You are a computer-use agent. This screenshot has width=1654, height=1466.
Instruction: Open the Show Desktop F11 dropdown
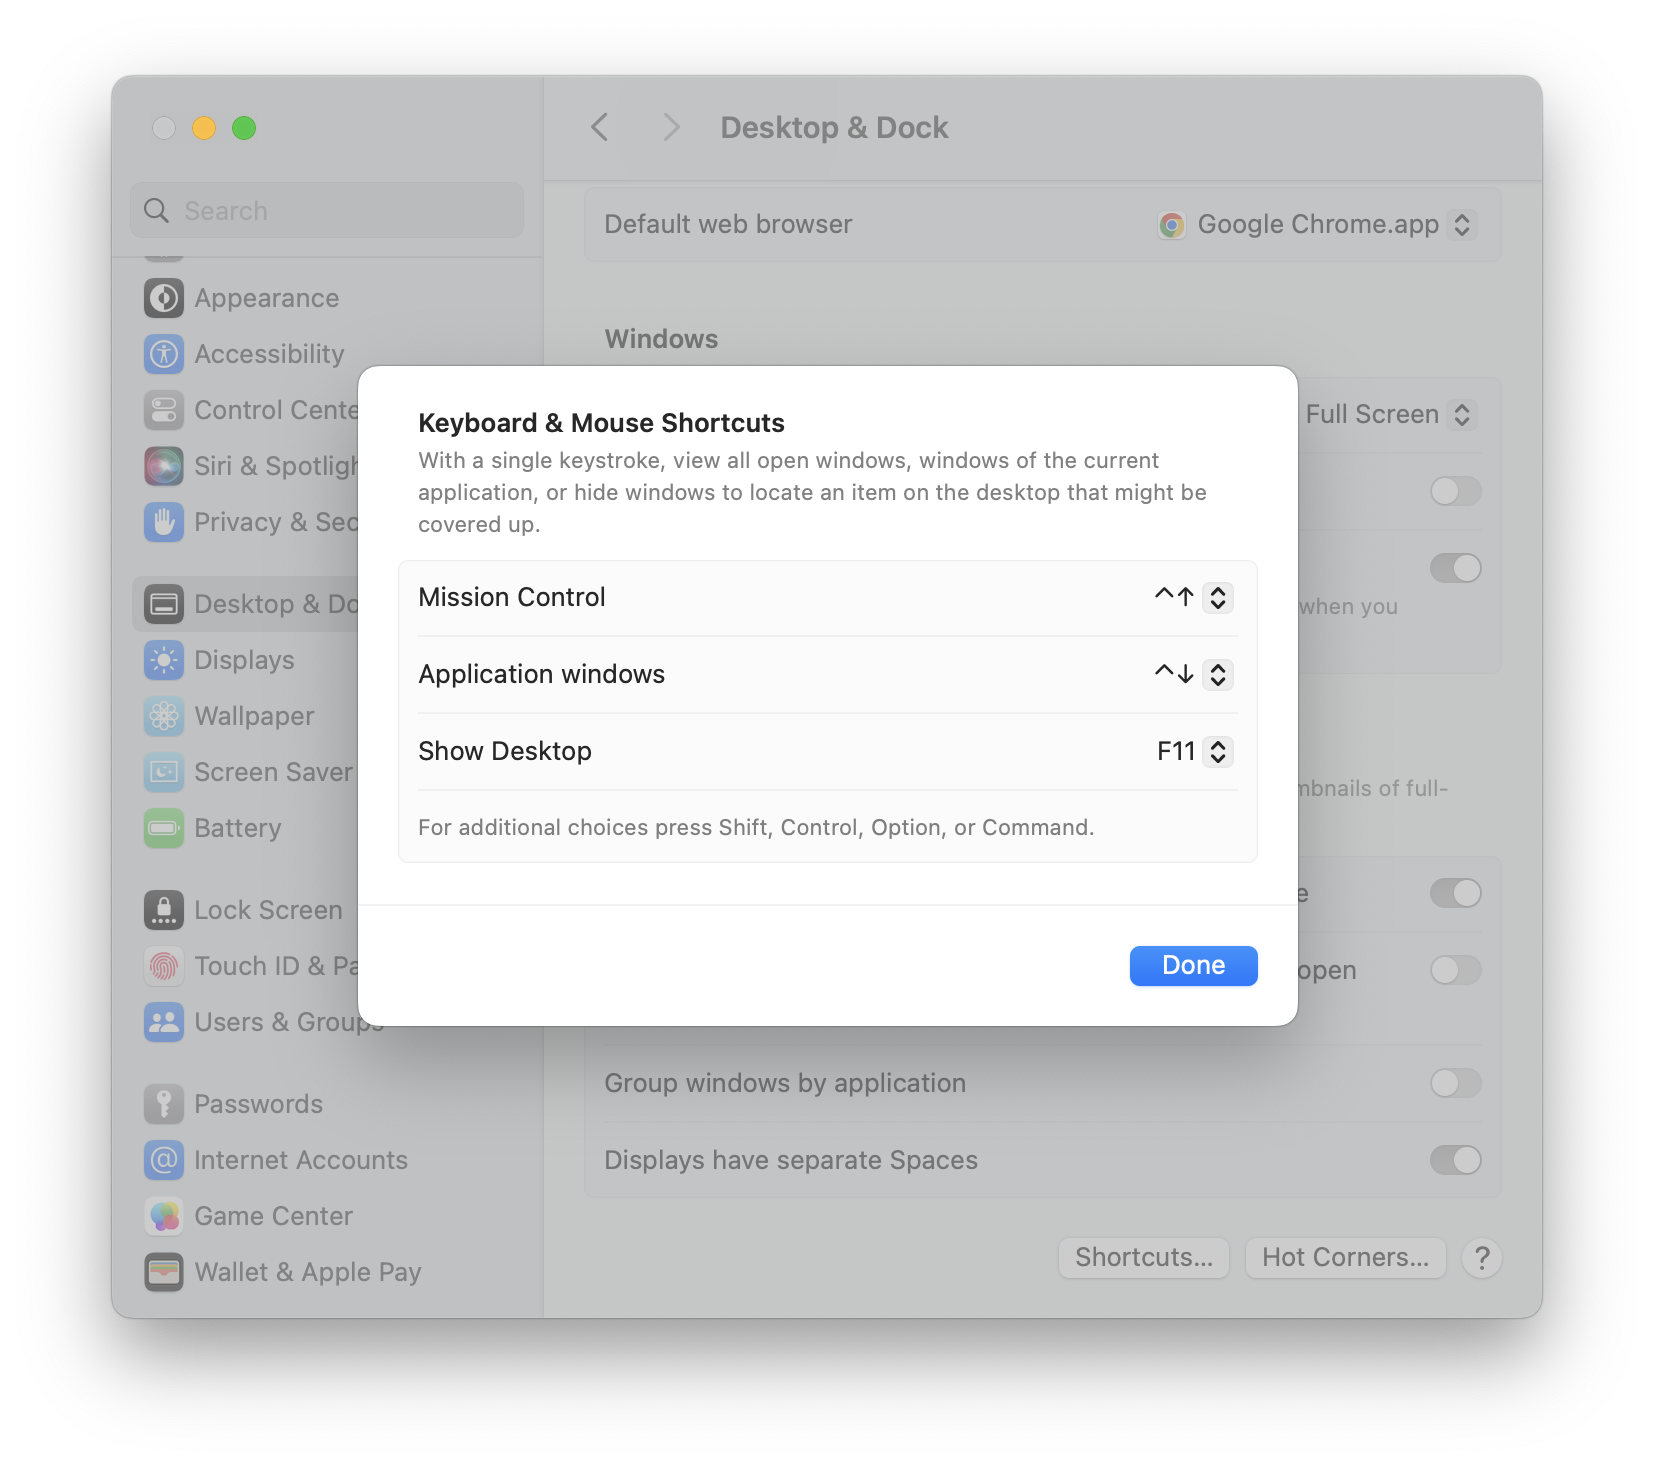[x=1218, y=752]
